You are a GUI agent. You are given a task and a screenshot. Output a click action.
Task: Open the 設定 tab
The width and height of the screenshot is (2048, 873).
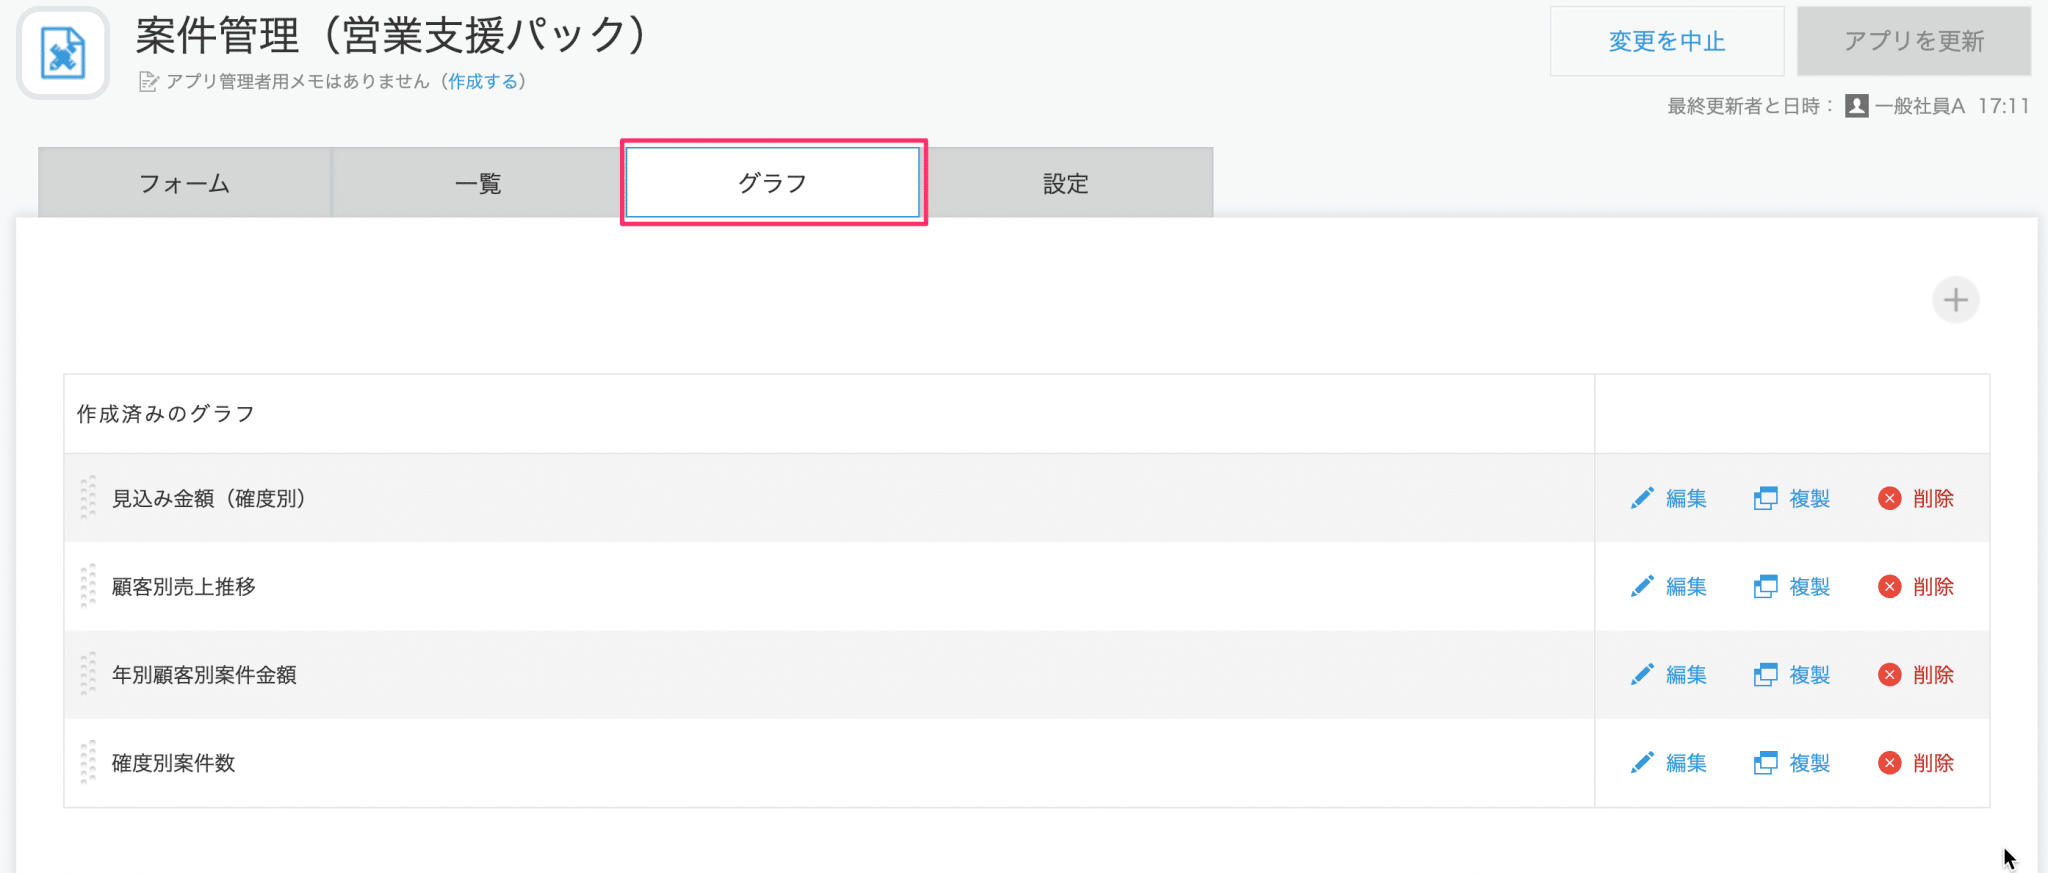1066,183
